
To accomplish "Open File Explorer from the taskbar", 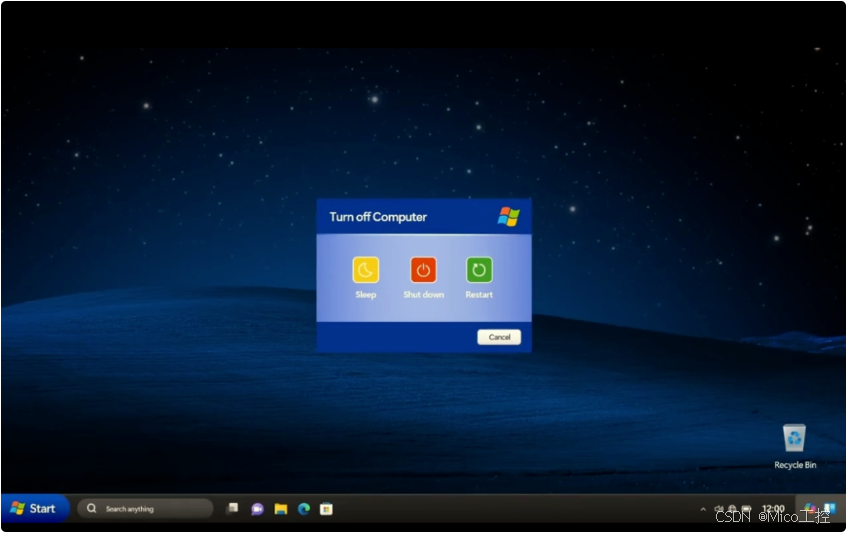I will point(281,509).
